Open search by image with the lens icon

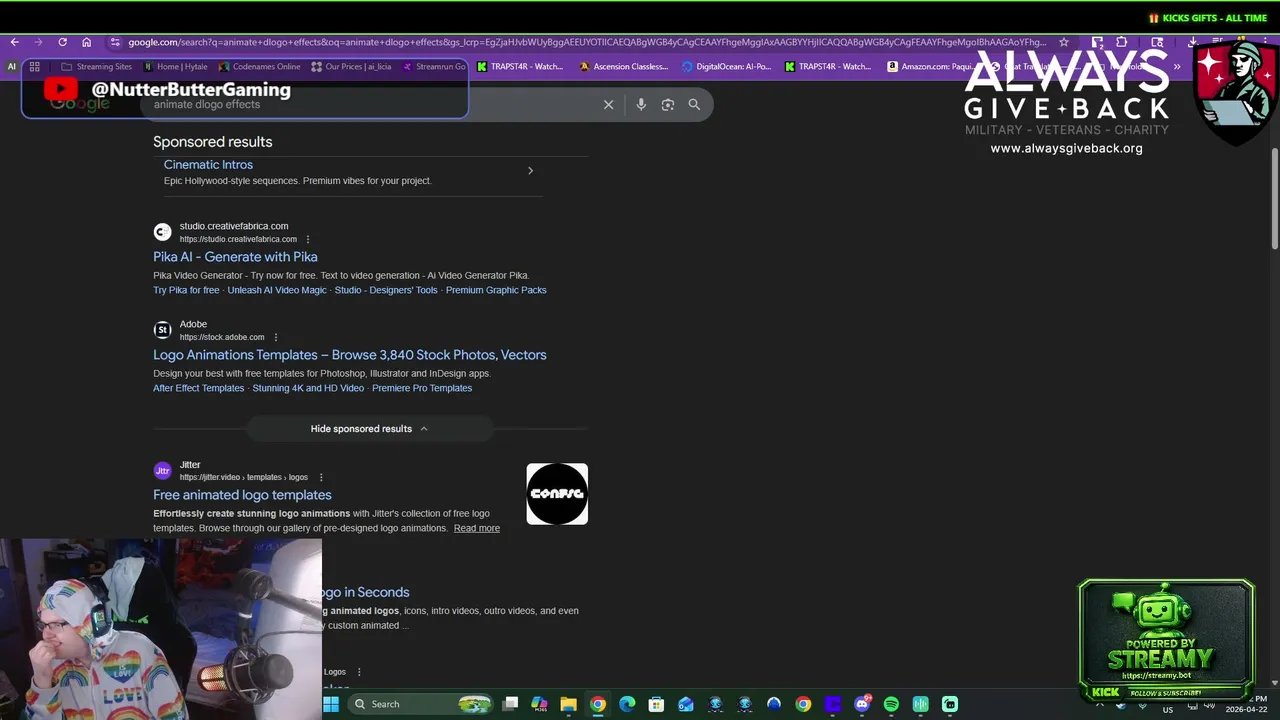(x=668, y=104)
